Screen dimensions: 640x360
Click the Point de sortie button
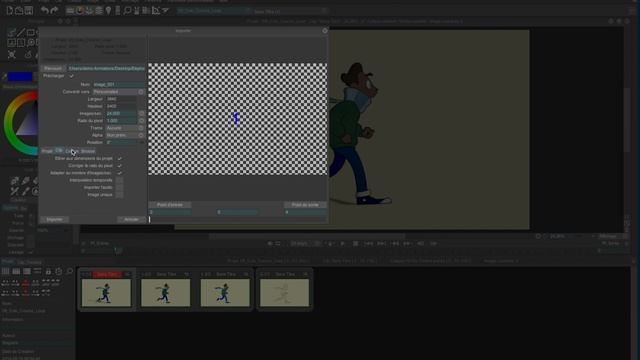[x=305, y=205]
